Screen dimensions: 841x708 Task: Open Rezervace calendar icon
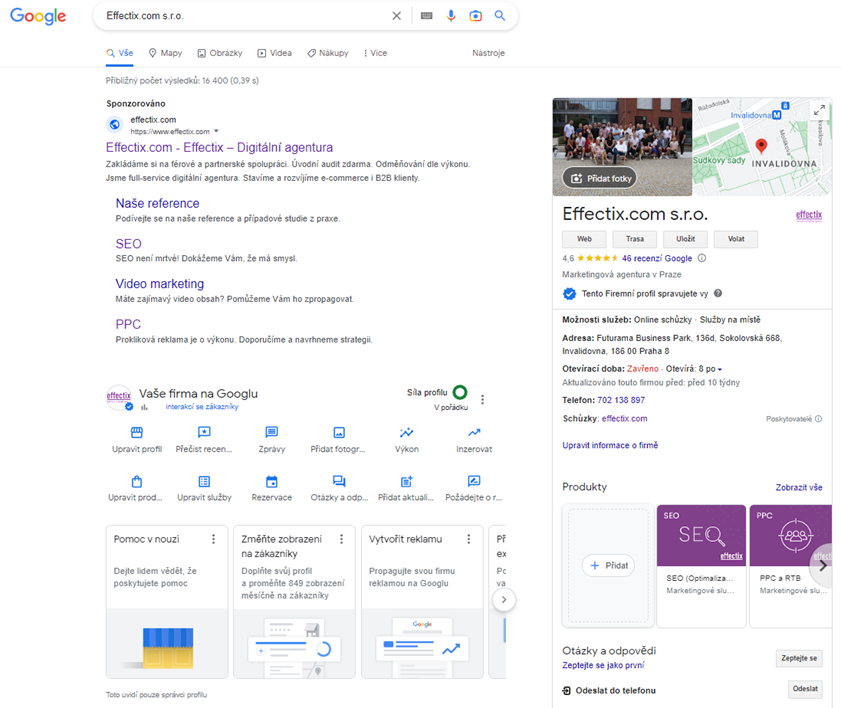pyautogui.click(x=272, y=481)
